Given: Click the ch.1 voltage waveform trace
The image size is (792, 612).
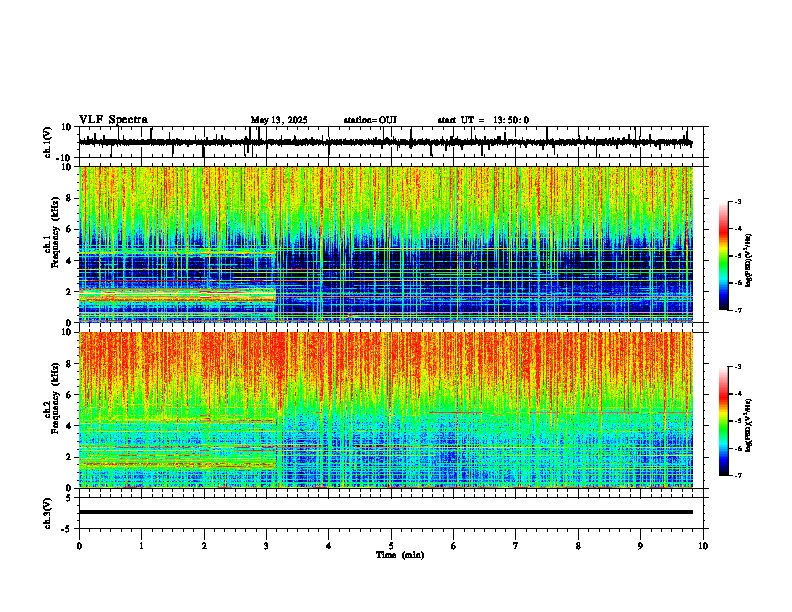Looking at the screenshot, I should tap(385, 142).
